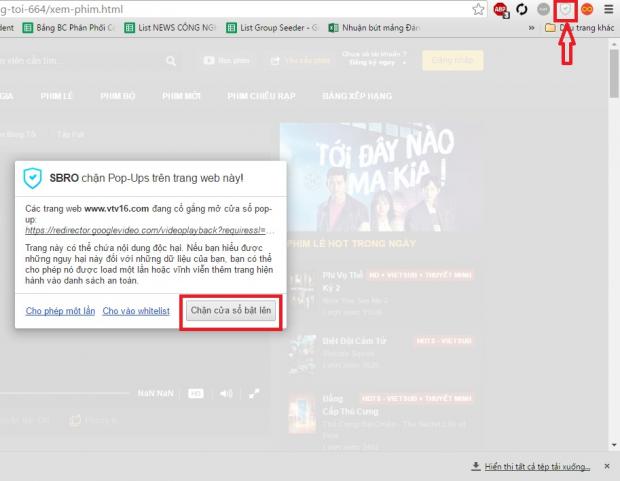Screen dimensions: 620x481
Task: Click the 'Cho phép một lần' link
Action: 60,311
